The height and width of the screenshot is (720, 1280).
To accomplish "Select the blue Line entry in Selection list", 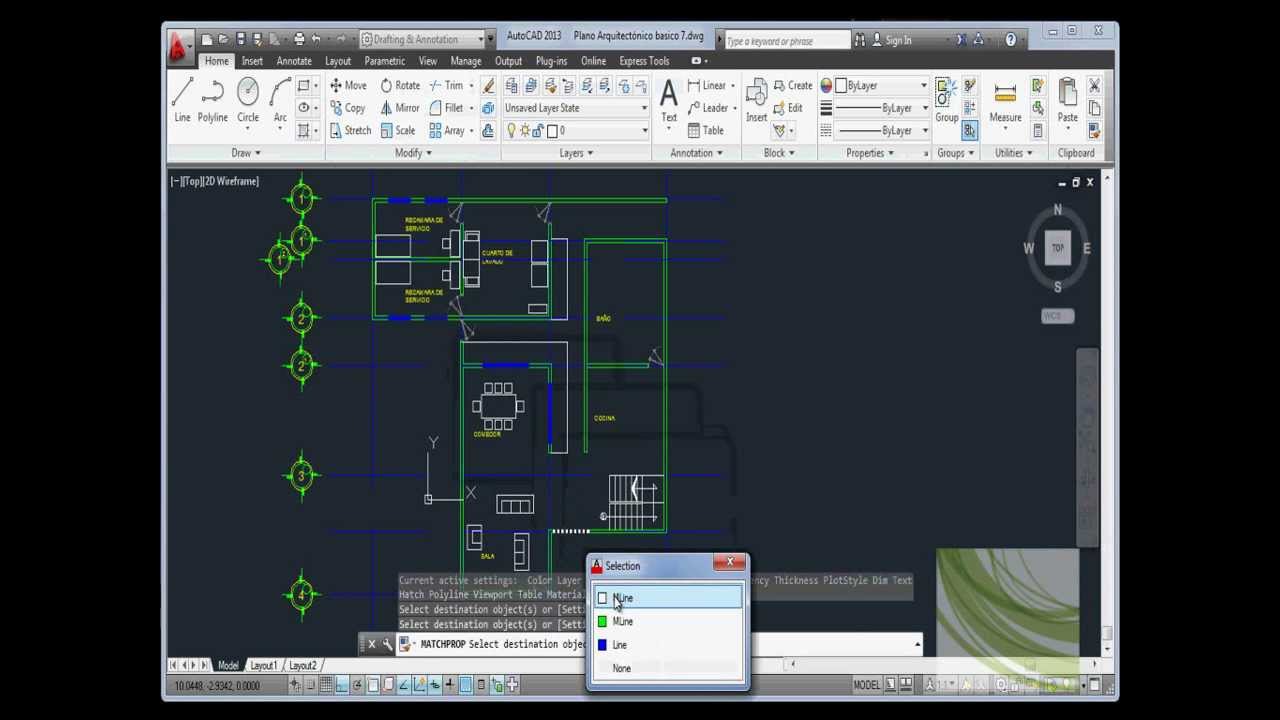I will click(x=667, y=645).
